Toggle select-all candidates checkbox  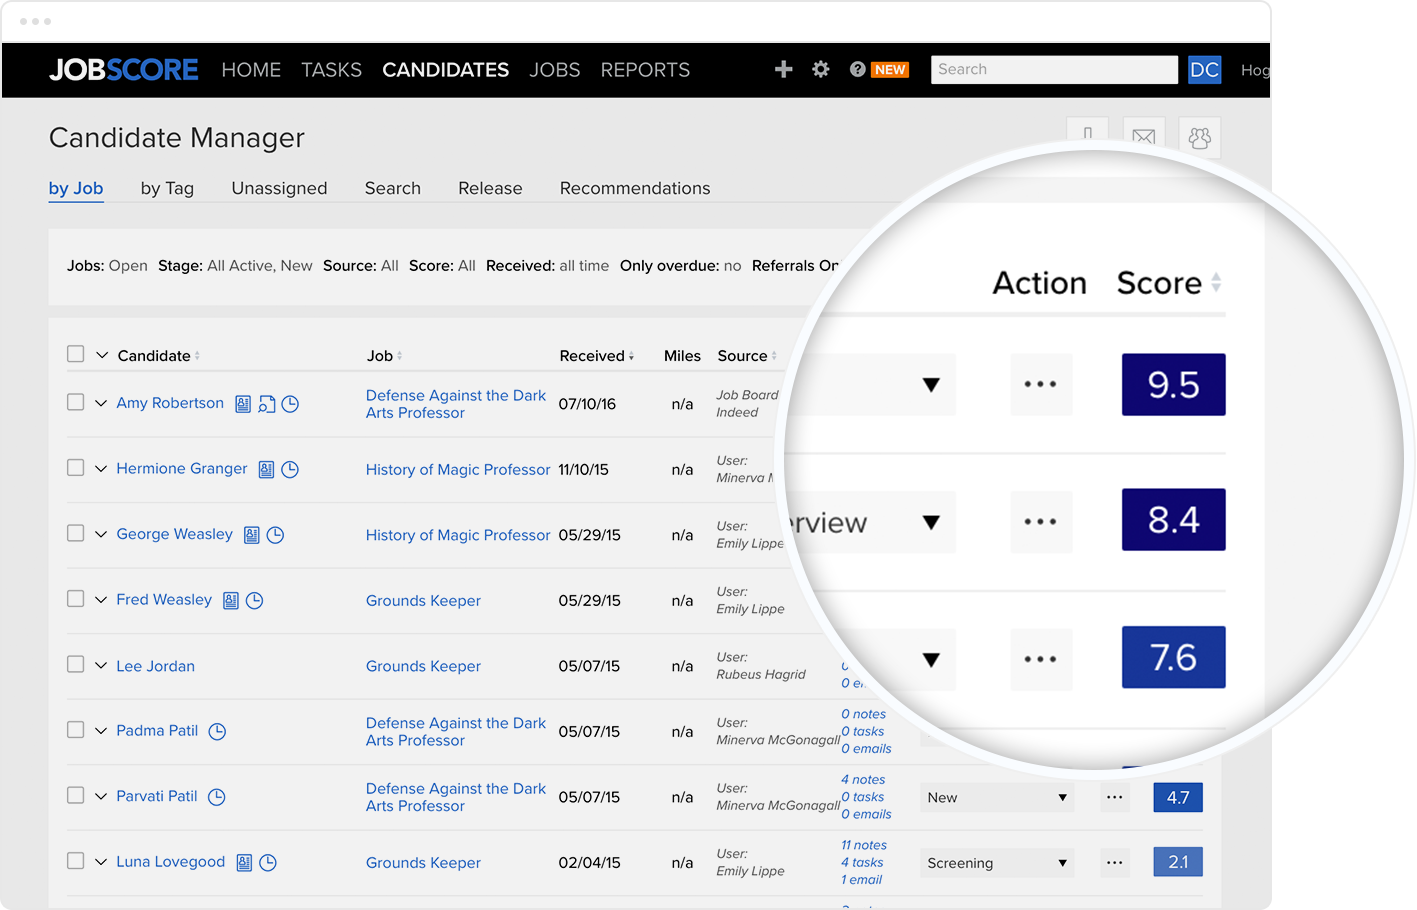pyautogui.click(x=75, y=353)
